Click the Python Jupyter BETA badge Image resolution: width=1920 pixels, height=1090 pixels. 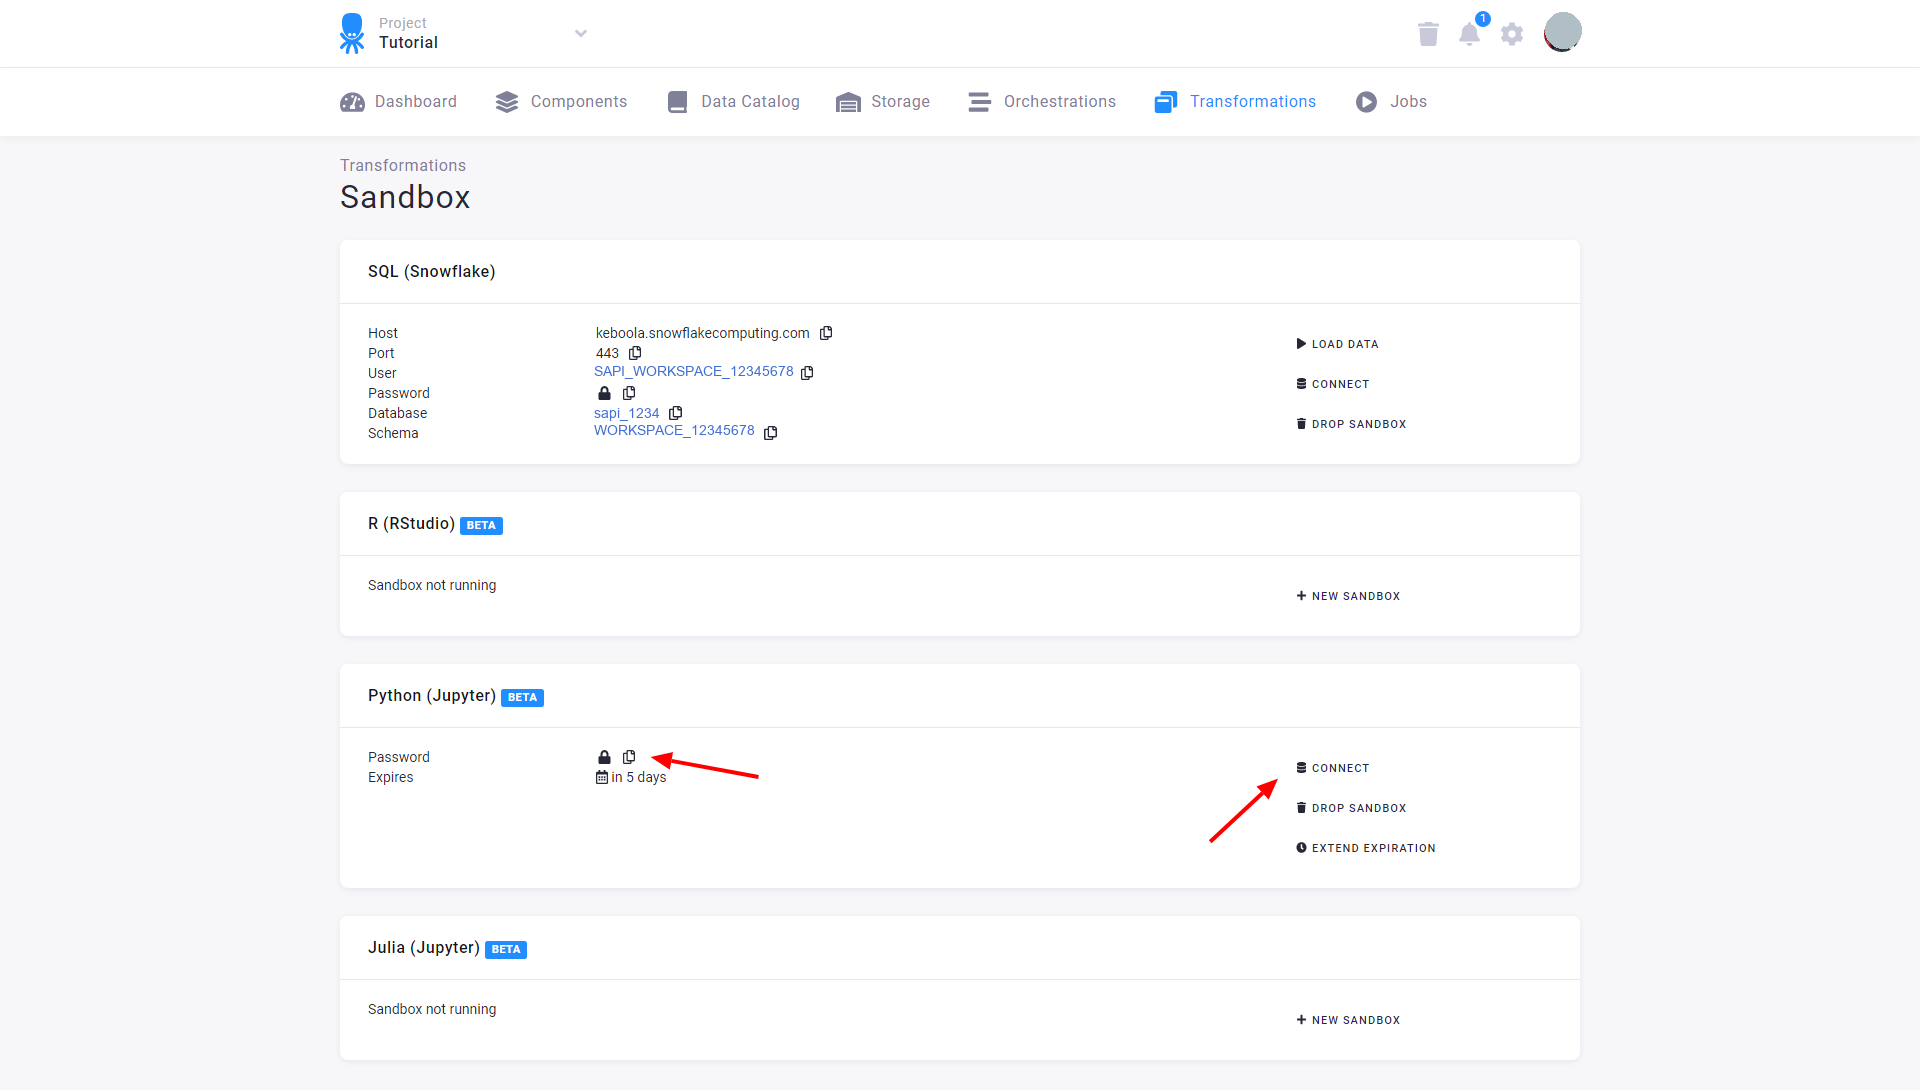tap(522, 697)
